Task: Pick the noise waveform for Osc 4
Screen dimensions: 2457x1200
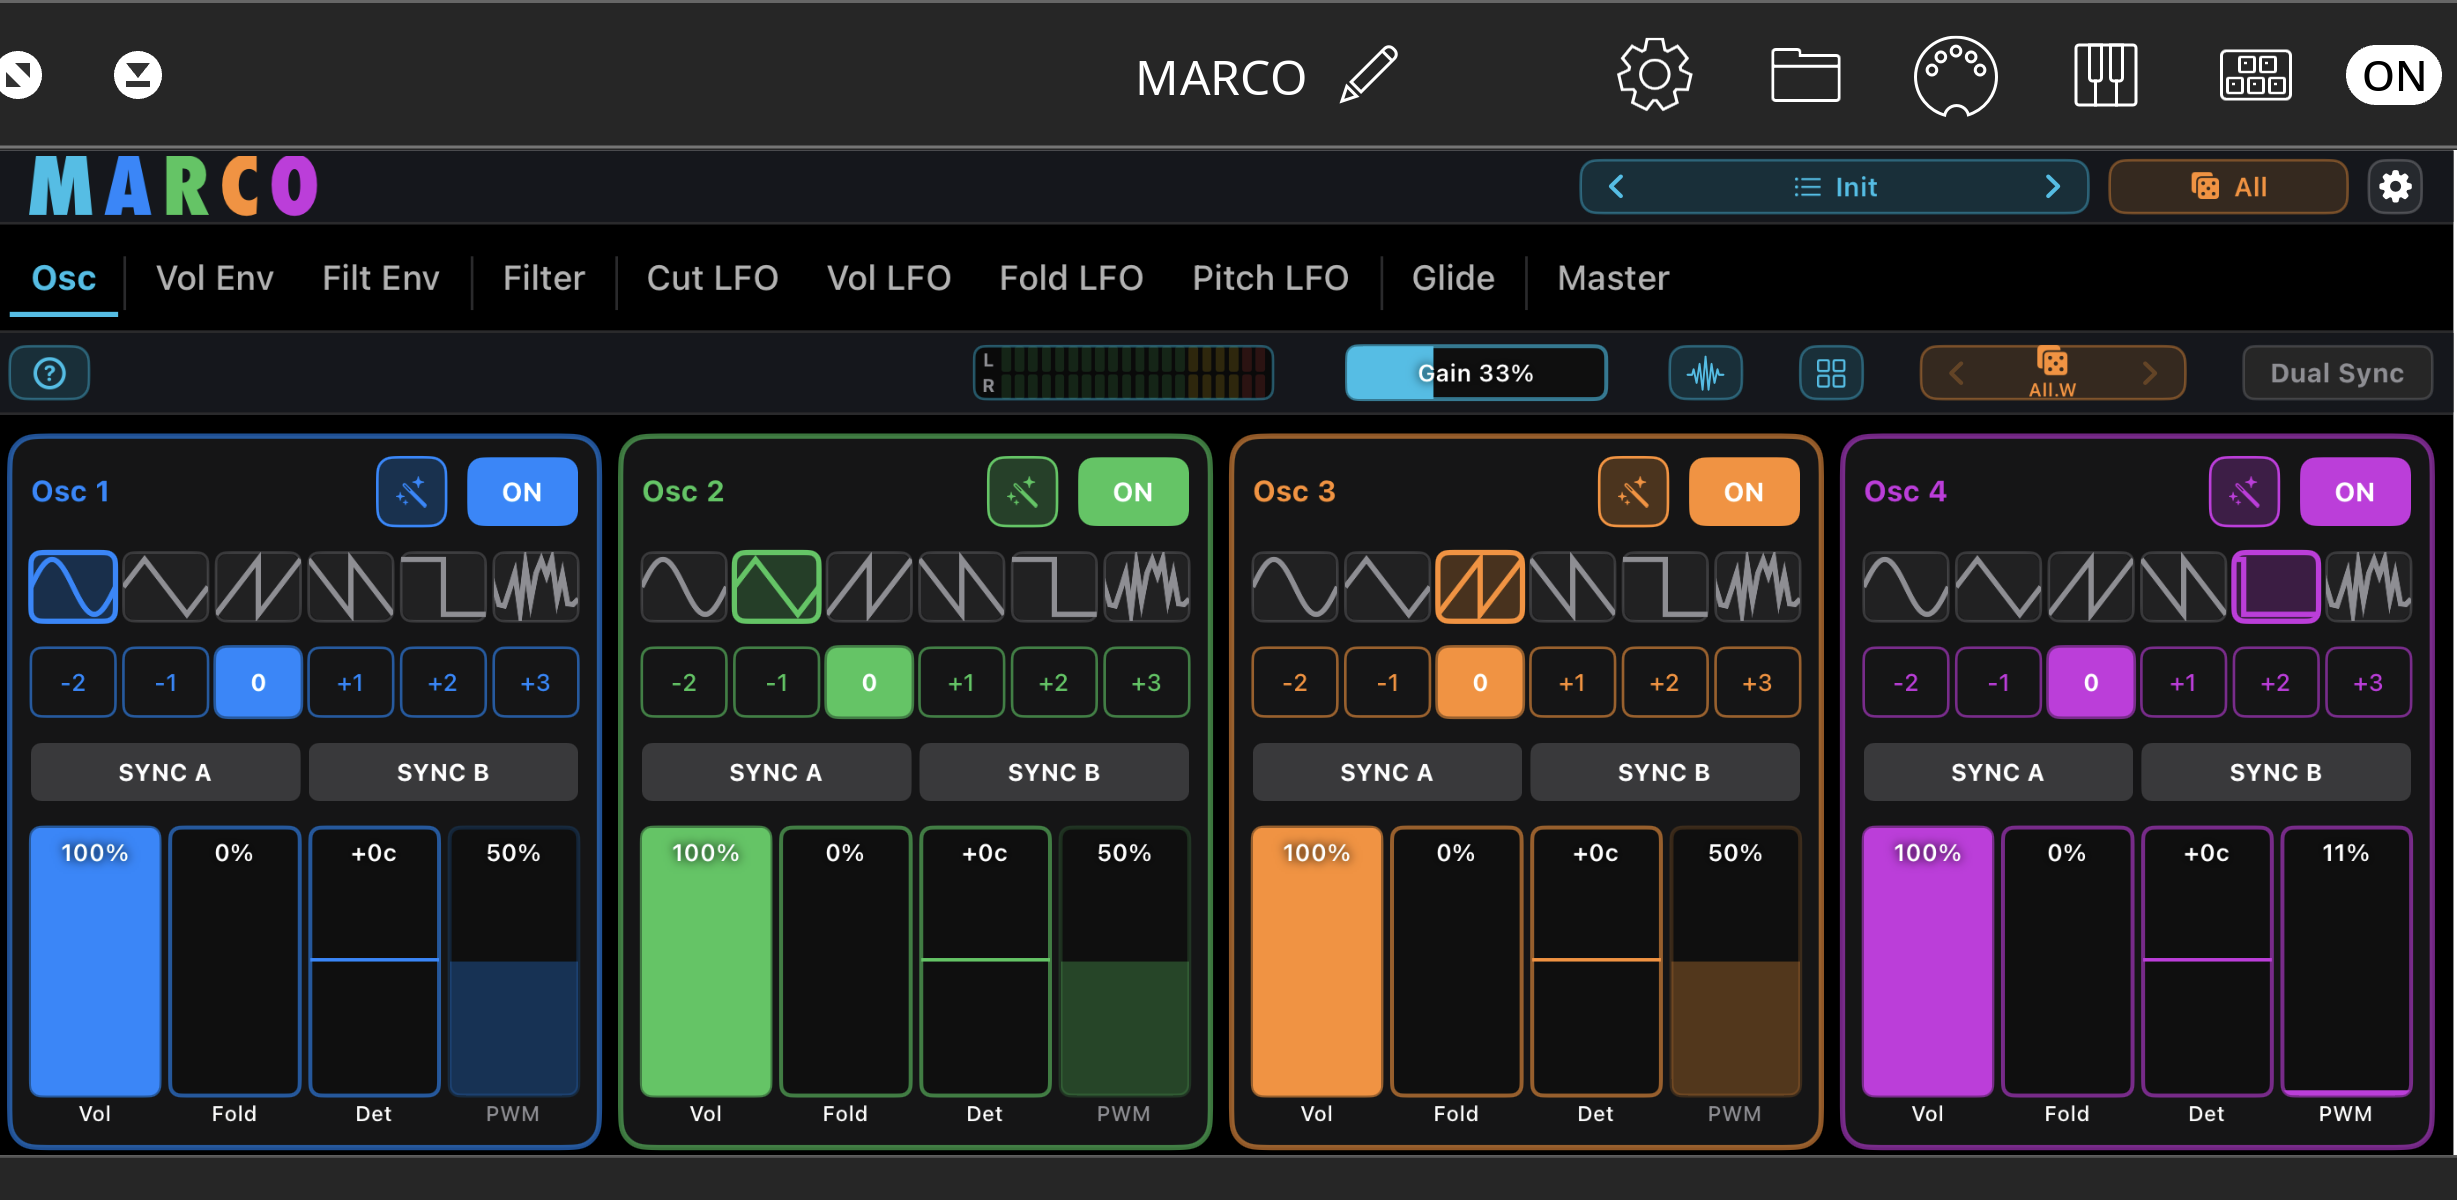Action: [x=2368, y=587]
